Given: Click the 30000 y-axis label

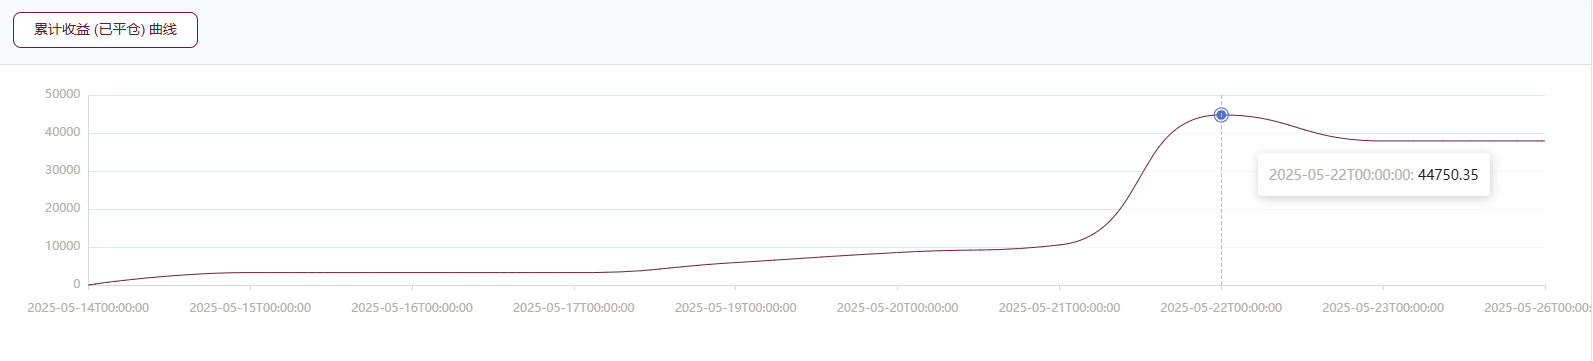Looking at the screenshot, I should 63,170.
